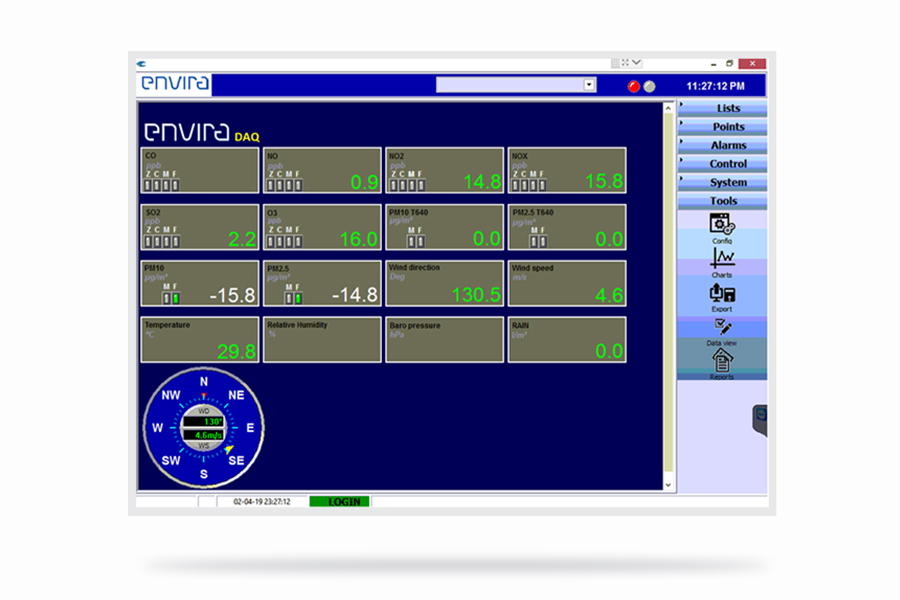Click the scroll down arrow of main panel
Screen dimensions: 900x600
pyautogui.click(x=668, y=485)
